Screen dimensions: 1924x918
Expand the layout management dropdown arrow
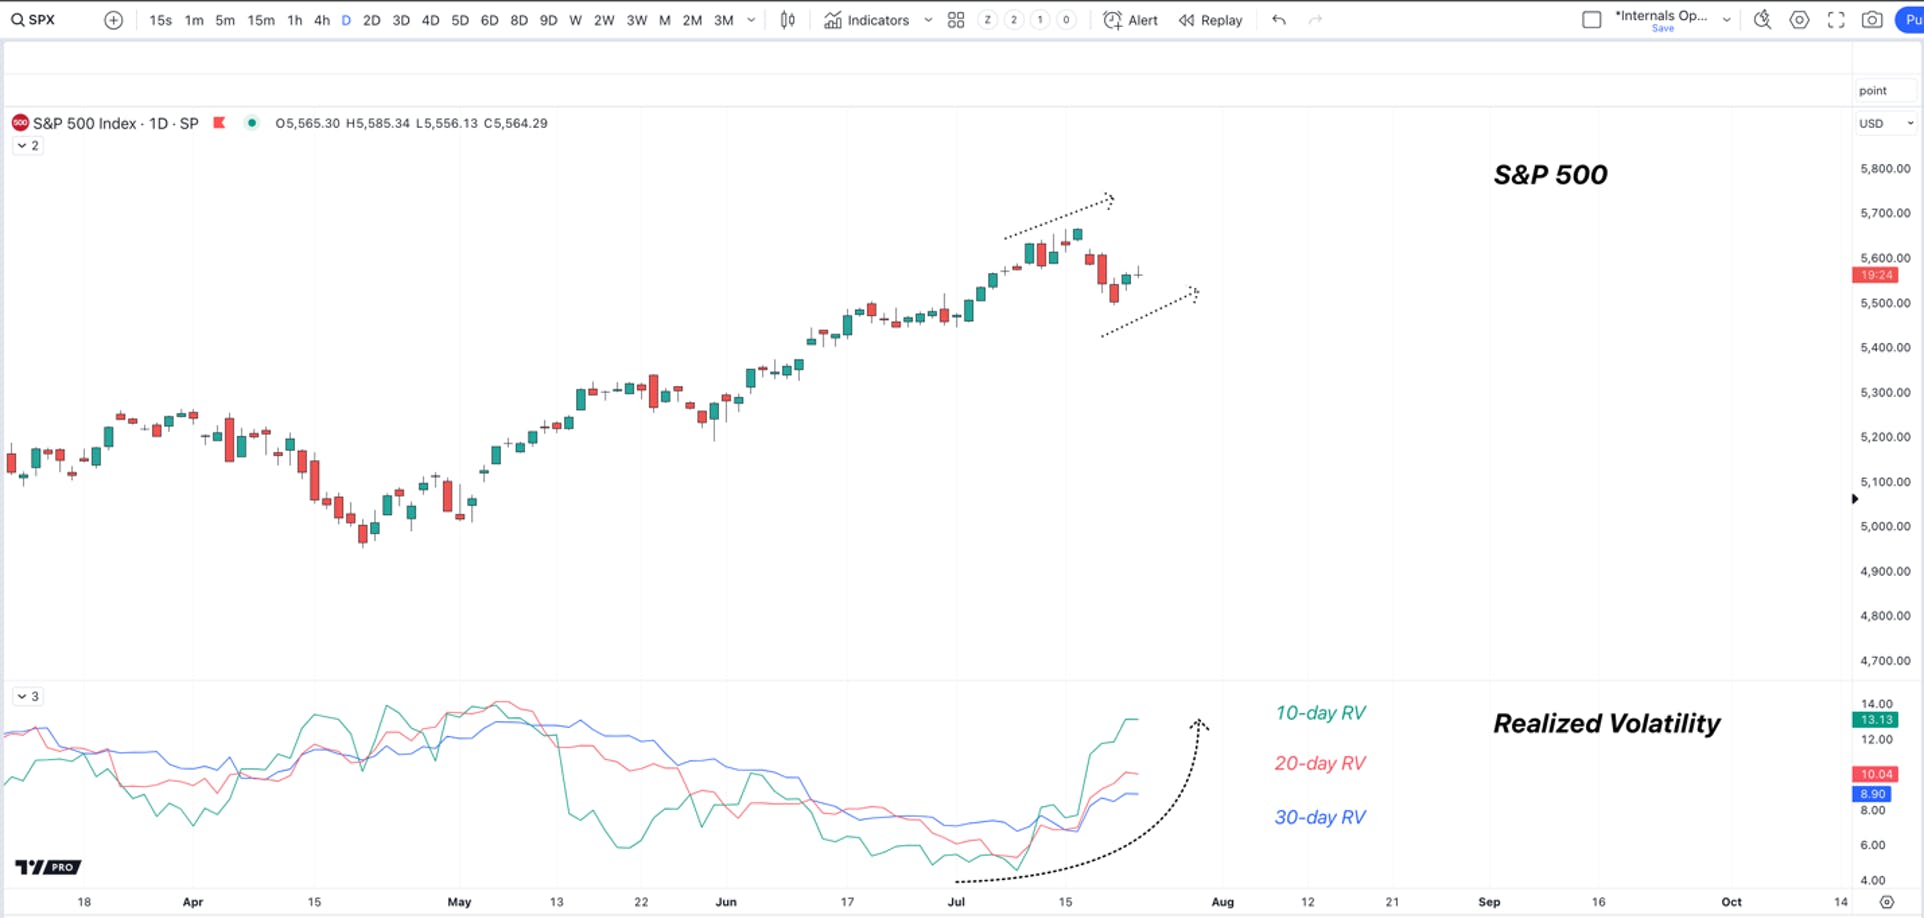pyautogui.click(x=1726, y=20)
